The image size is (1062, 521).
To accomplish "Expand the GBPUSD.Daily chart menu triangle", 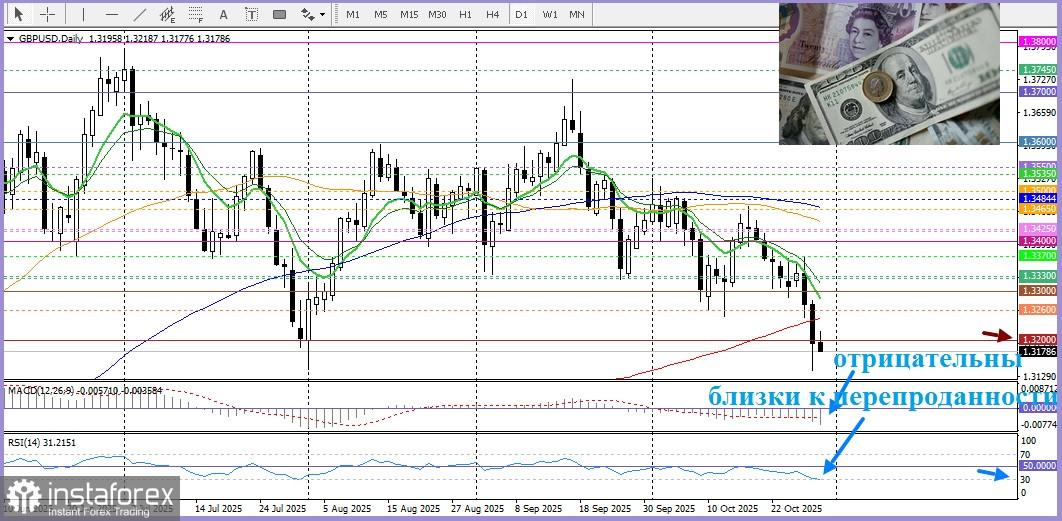I will pos(9,39).
